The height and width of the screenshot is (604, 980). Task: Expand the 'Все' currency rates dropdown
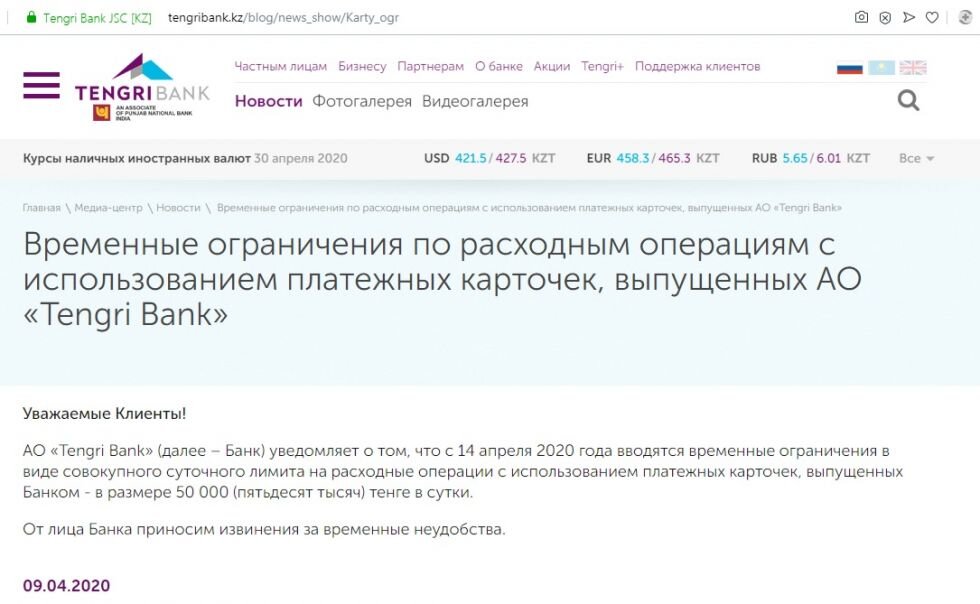click(x=916, y=159)
